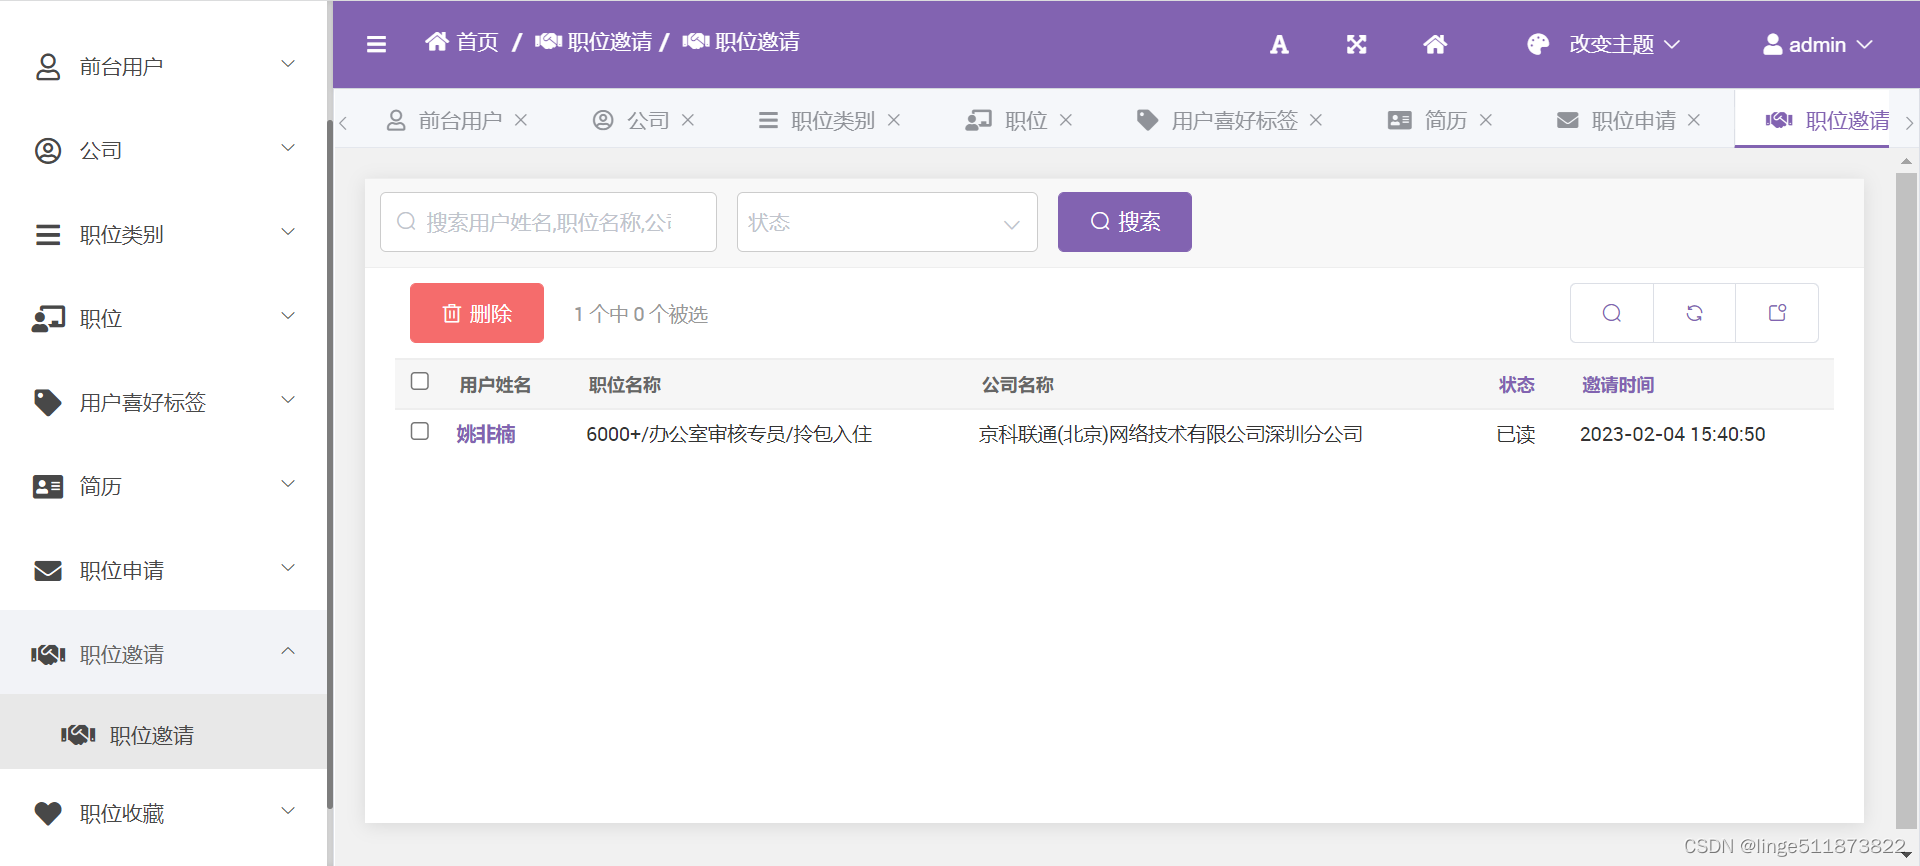Click the home icon in top bar
The image size is (1920, 866).
point(1435,44)
